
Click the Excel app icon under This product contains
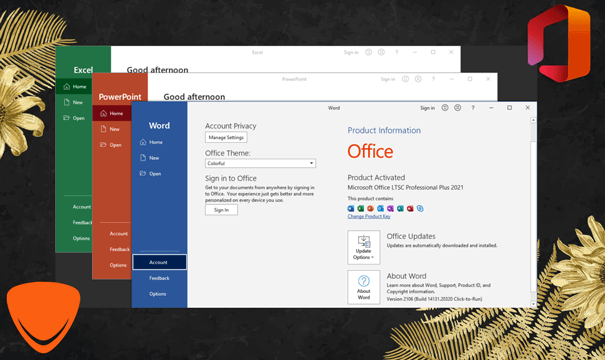coord(360,208)
